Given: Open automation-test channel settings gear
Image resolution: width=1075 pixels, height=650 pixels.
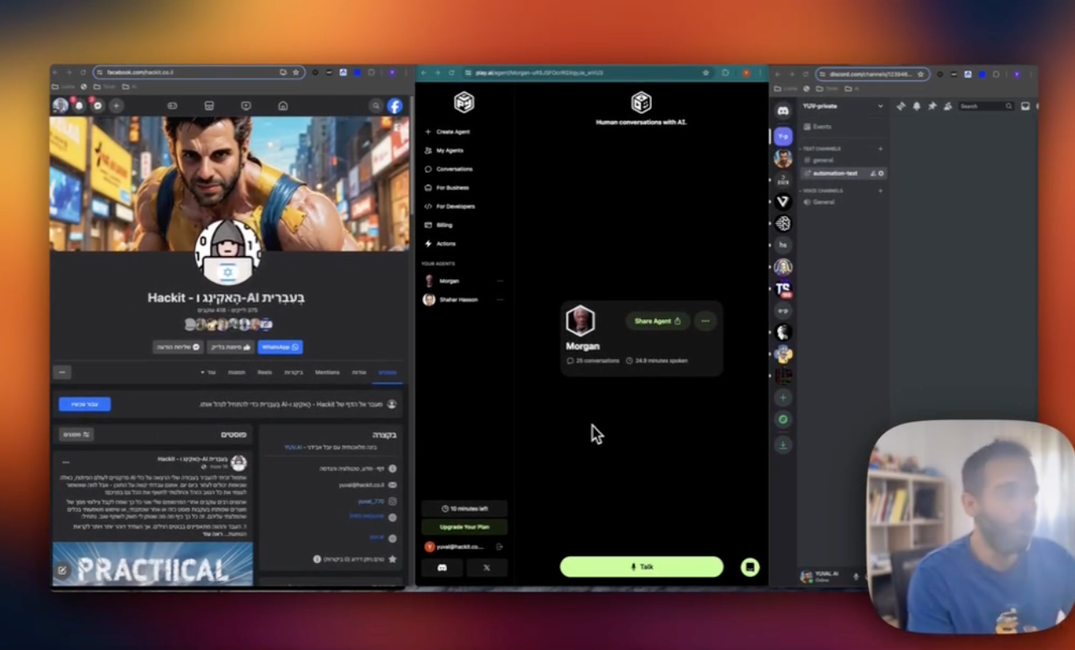Looking at the screenshot, I should tap(881, 173).
